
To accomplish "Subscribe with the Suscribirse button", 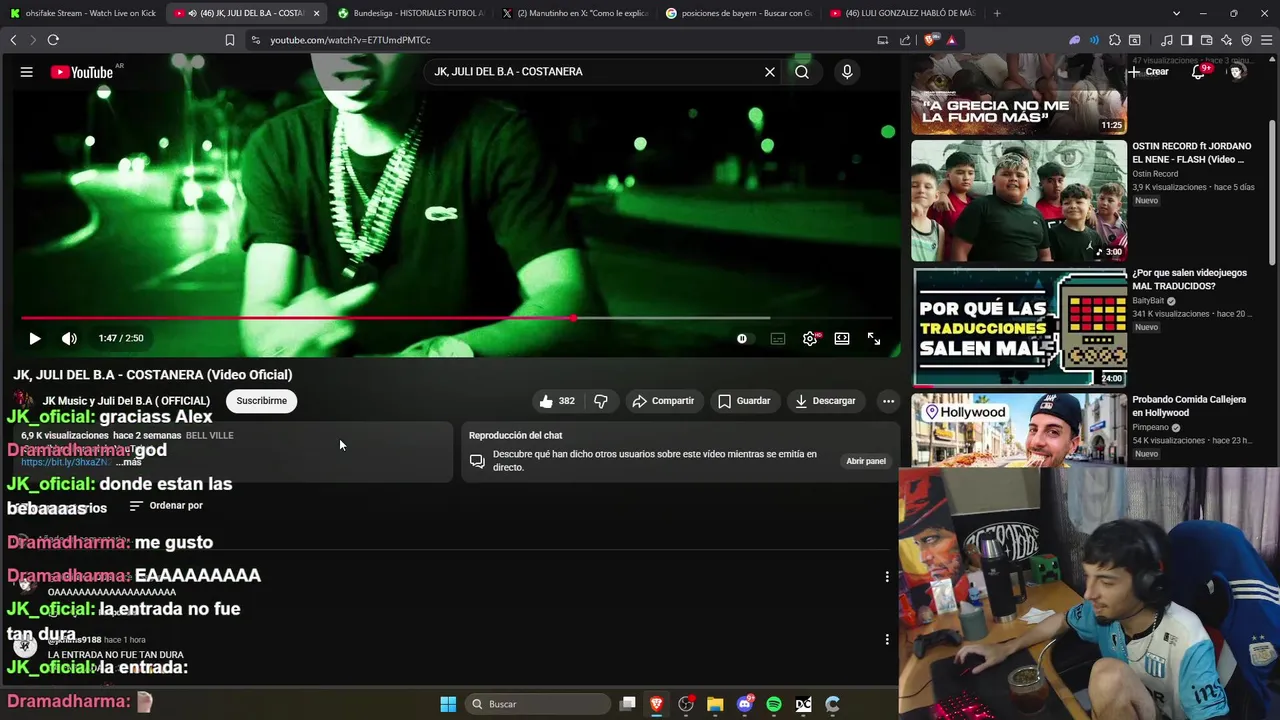I will click(x=261, y=401).
